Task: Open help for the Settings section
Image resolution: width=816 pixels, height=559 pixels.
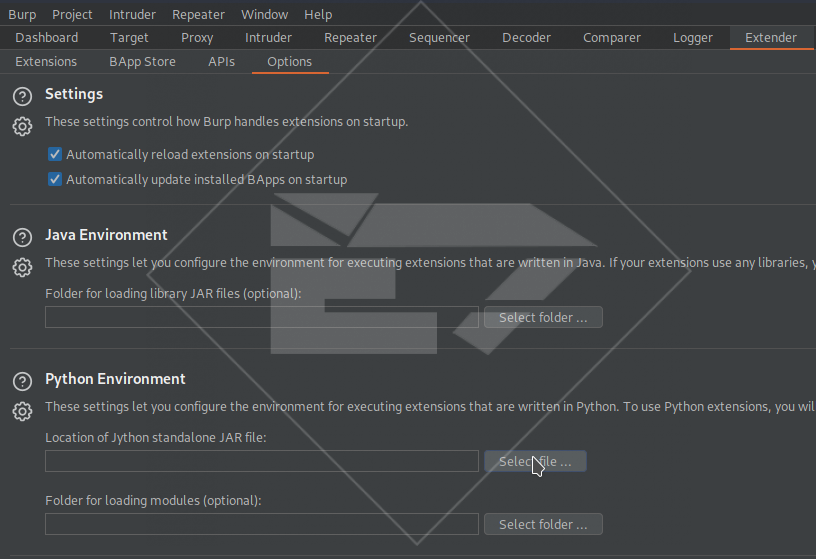Action: point(22,96)
